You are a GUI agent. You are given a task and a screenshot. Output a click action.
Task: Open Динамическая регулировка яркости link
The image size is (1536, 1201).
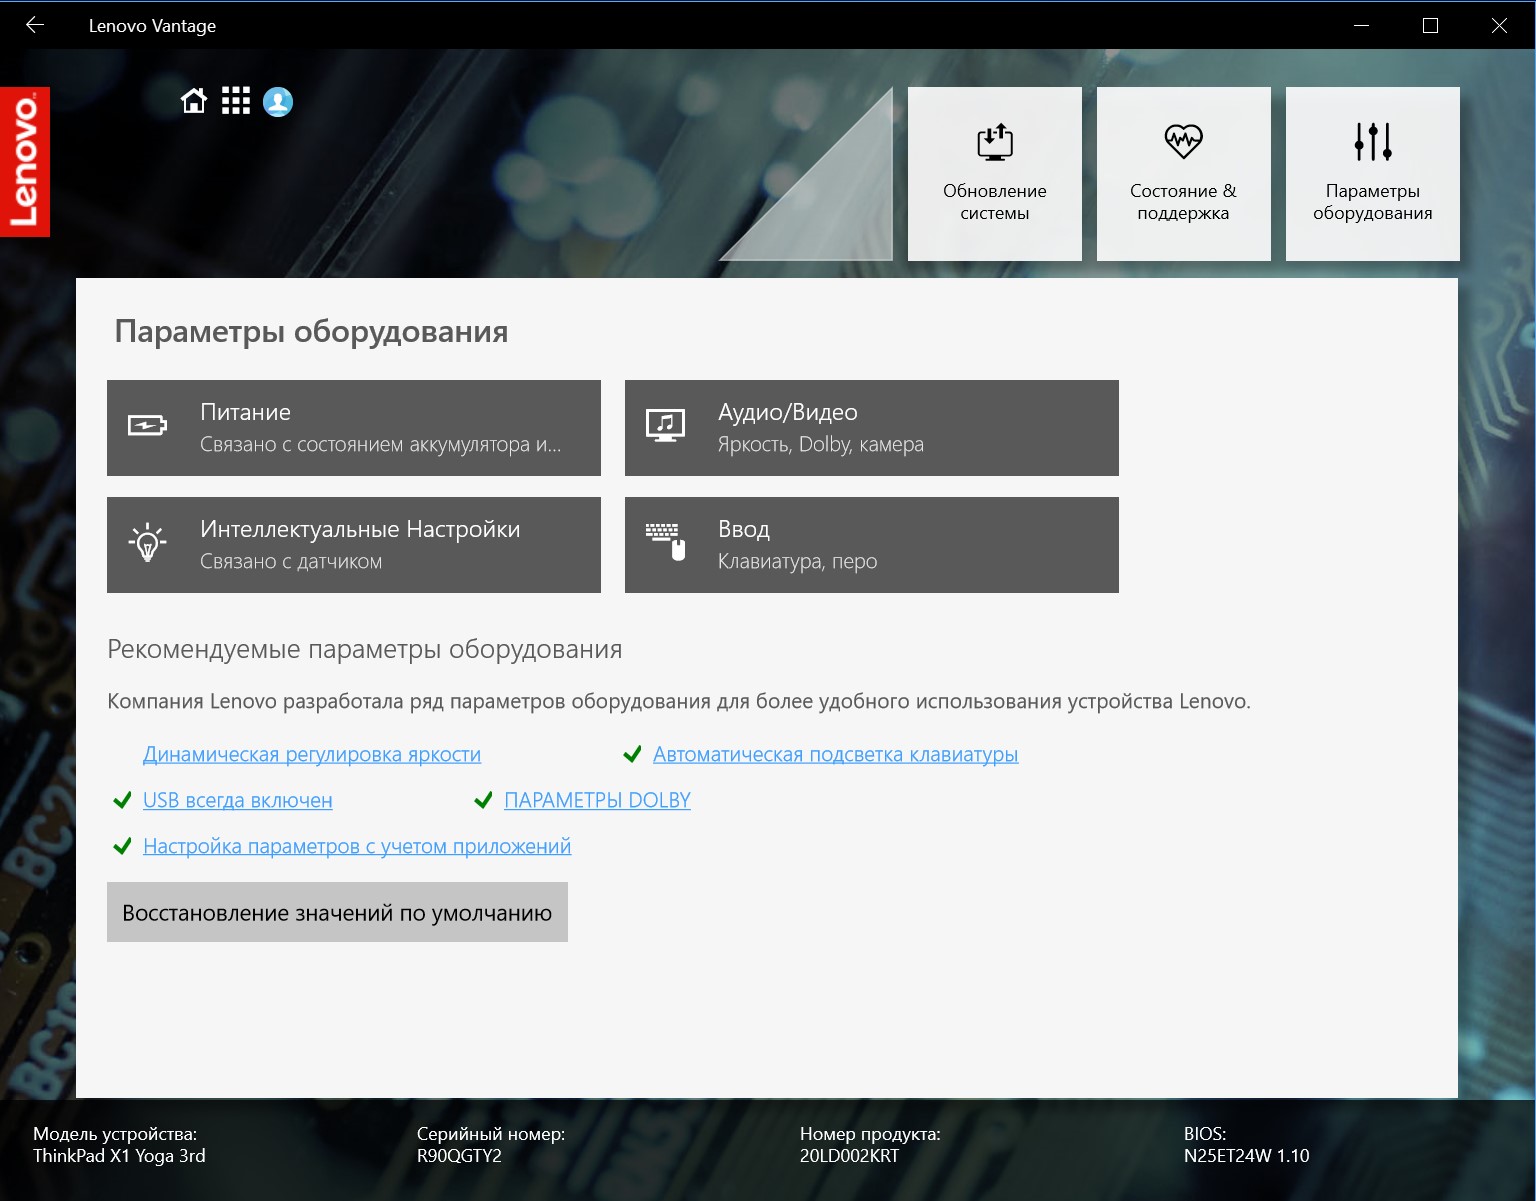[x=312, y=754]
